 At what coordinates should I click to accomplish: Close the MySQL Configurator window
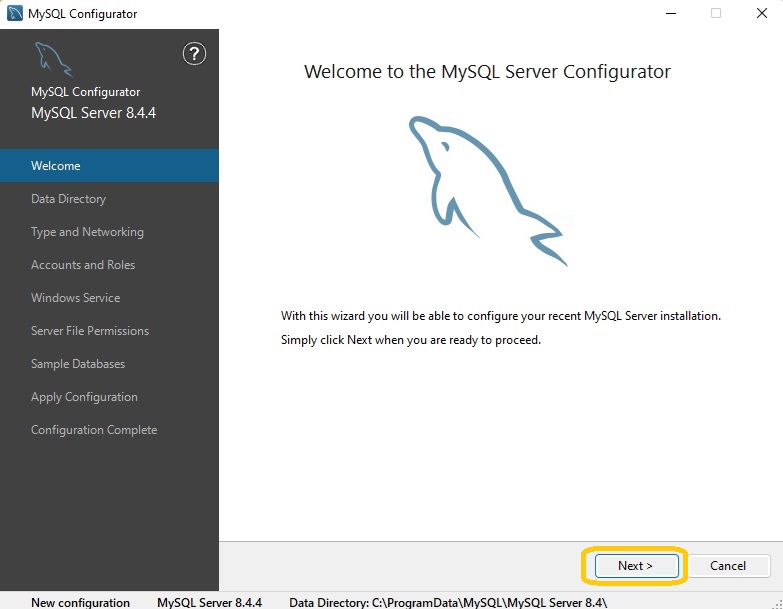tap(762, 13)
